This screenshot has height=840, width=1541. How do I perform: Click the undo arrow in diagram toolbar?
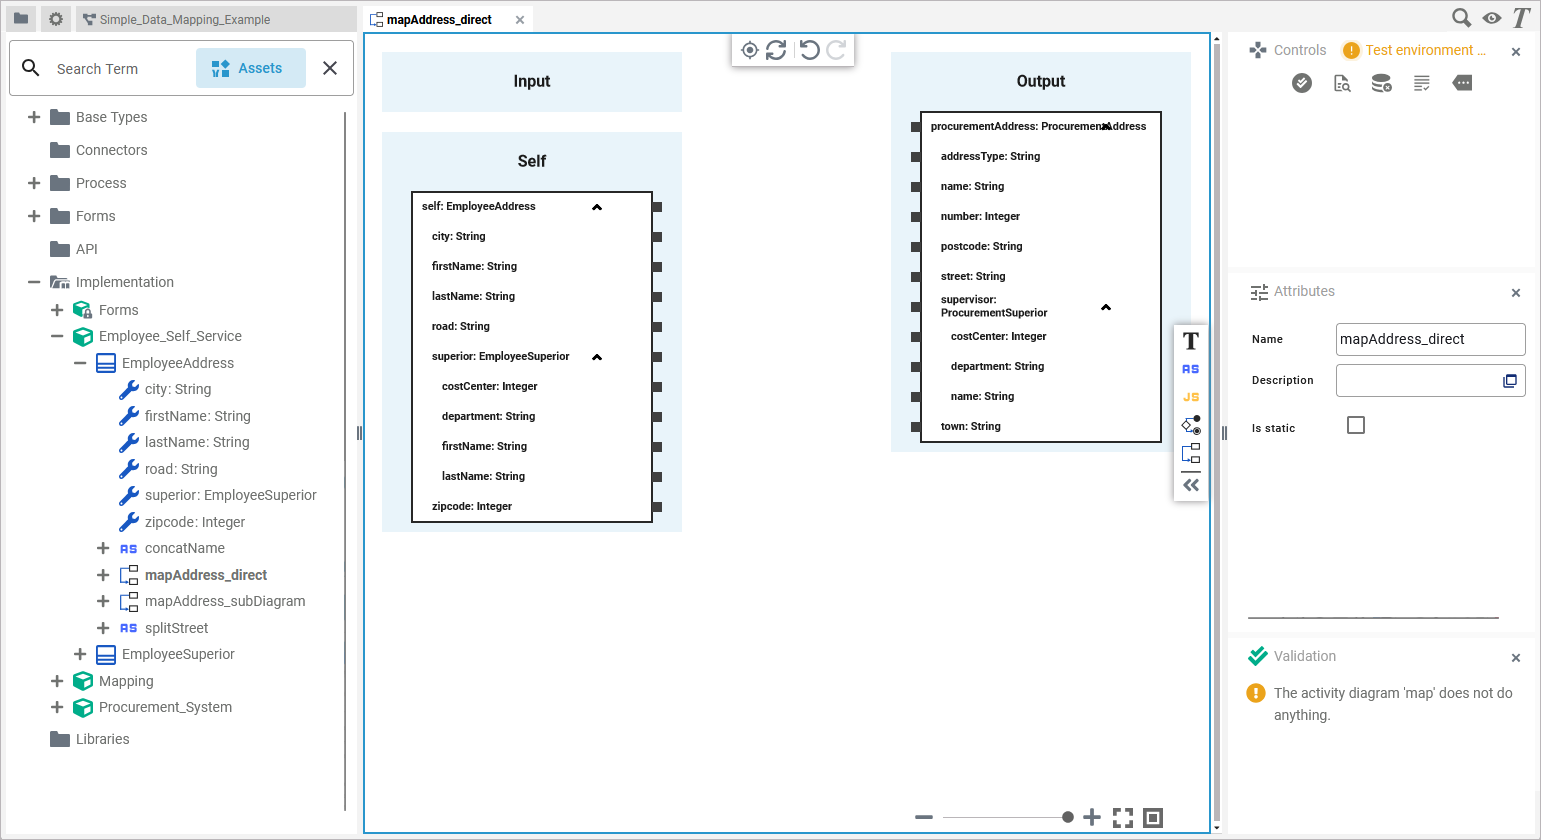[809, 50]
